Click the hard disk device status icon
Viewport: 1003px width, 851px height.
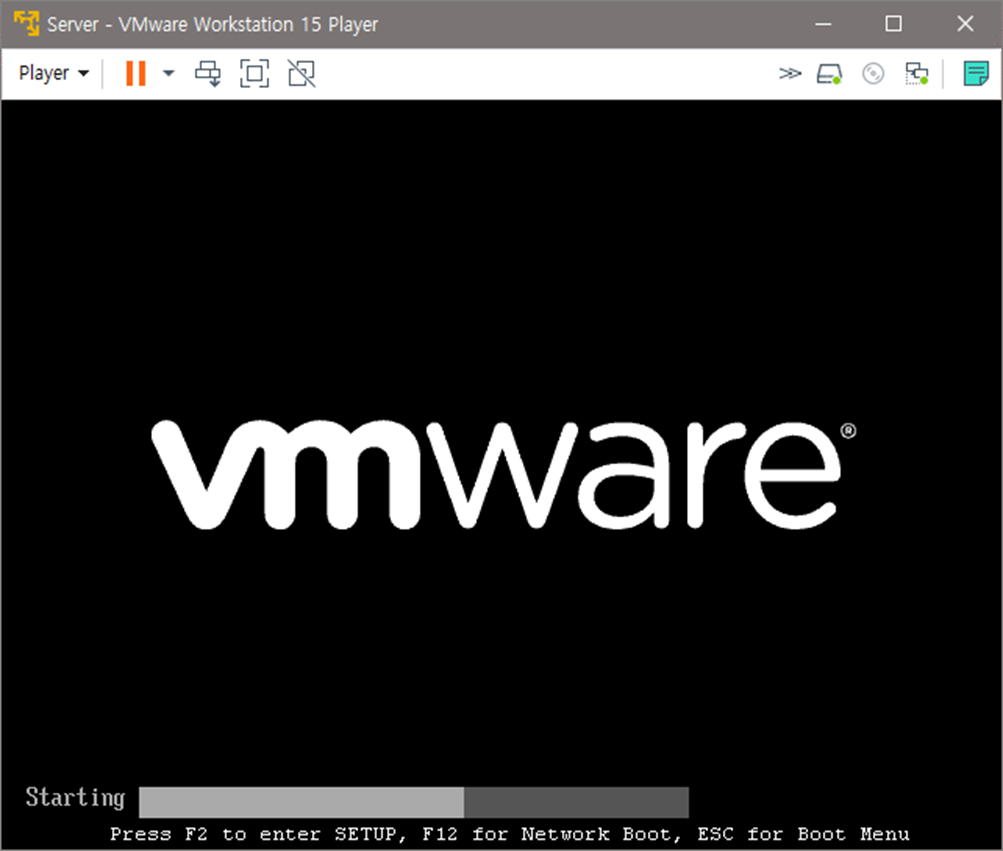click(x=828, y=73)
